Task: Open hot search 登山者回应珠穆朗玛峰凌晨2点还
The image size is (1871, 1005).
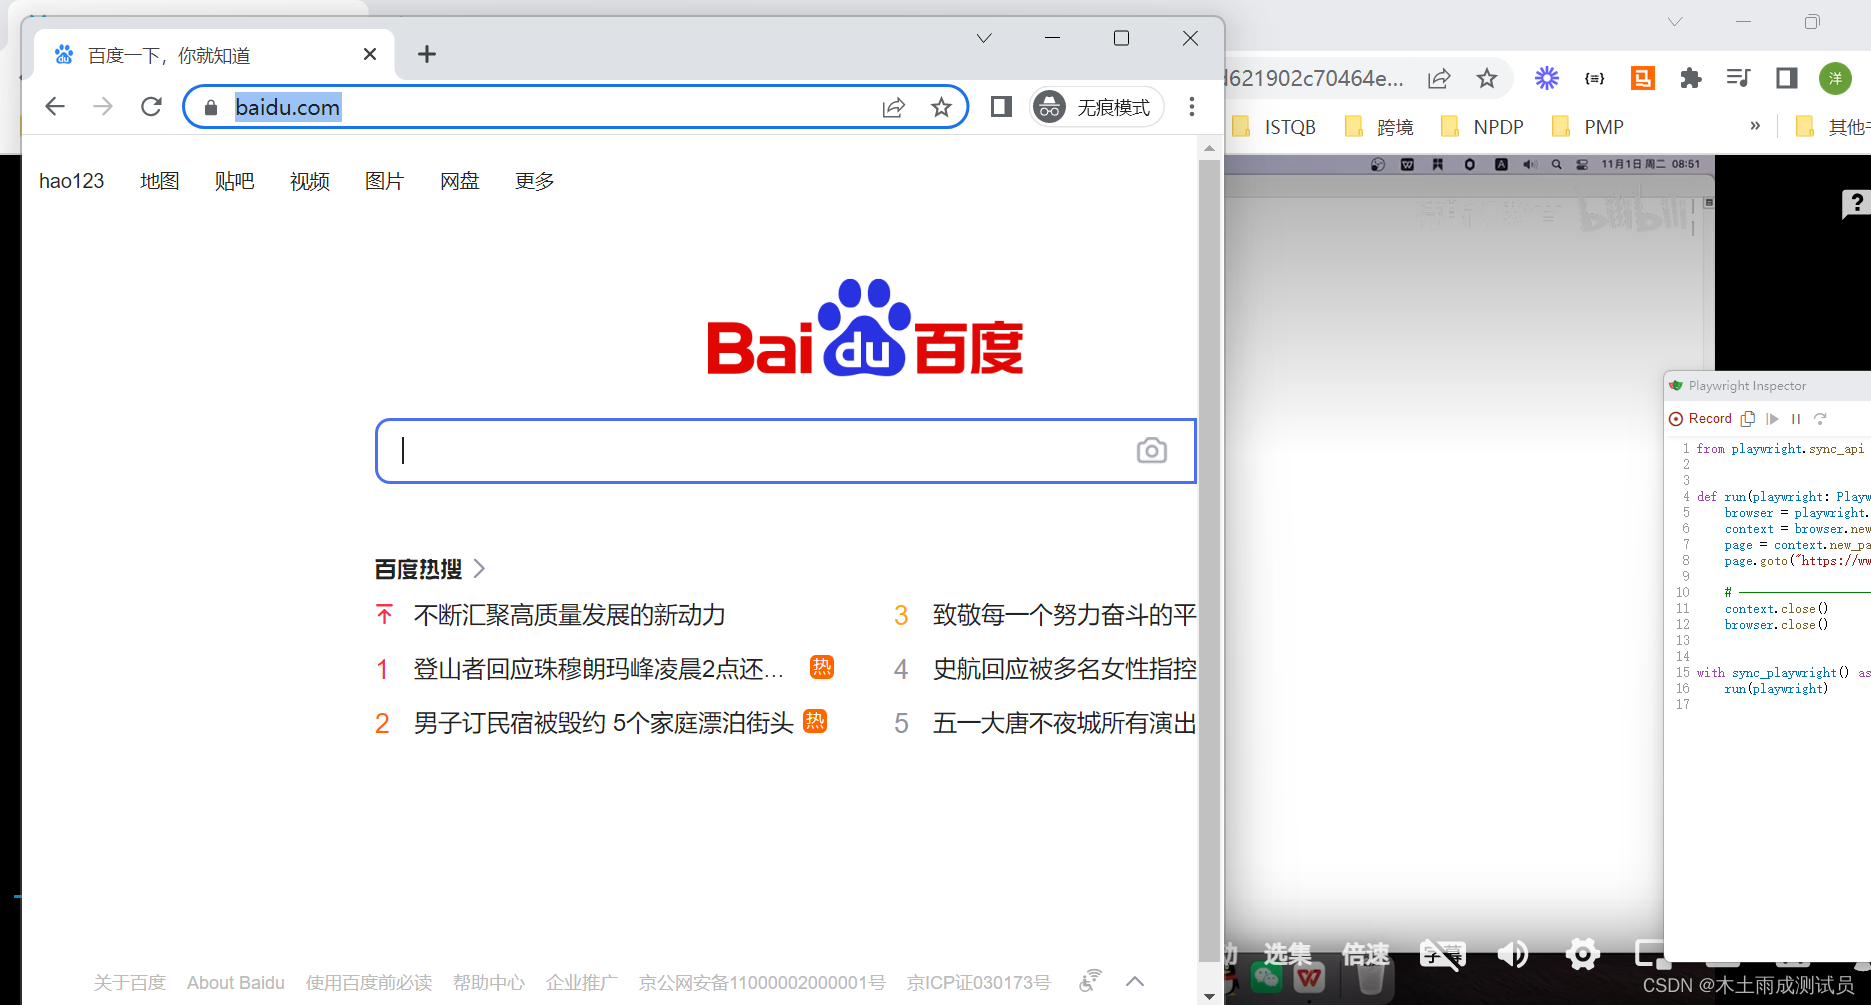Action: coord(598,669)
